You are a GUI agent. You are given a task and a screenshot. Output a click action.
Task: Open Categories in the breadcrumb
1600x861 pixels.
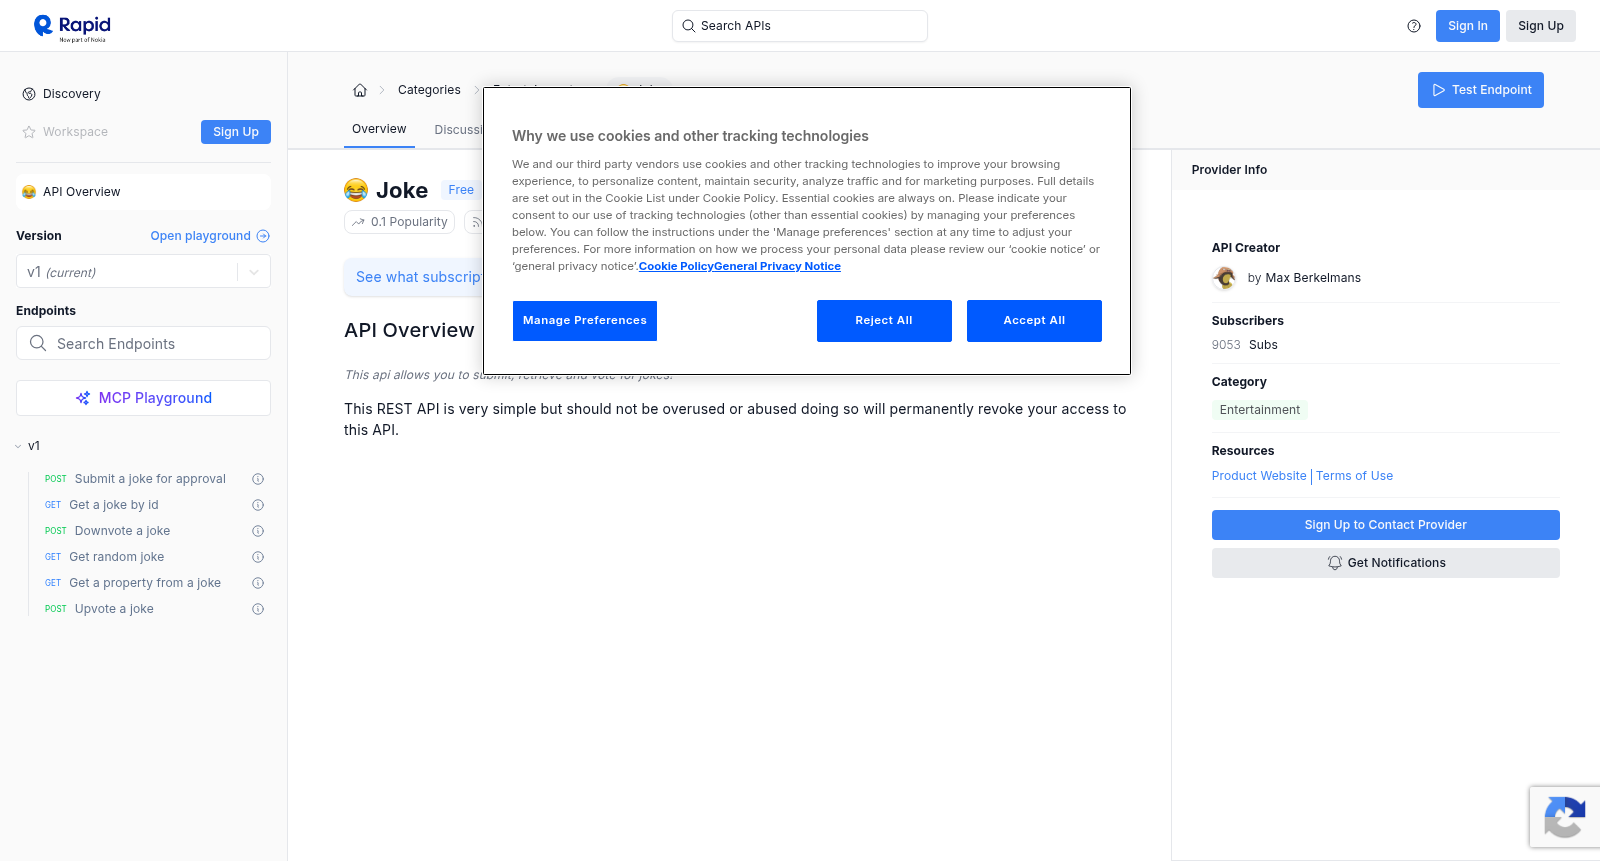point(429,90)
